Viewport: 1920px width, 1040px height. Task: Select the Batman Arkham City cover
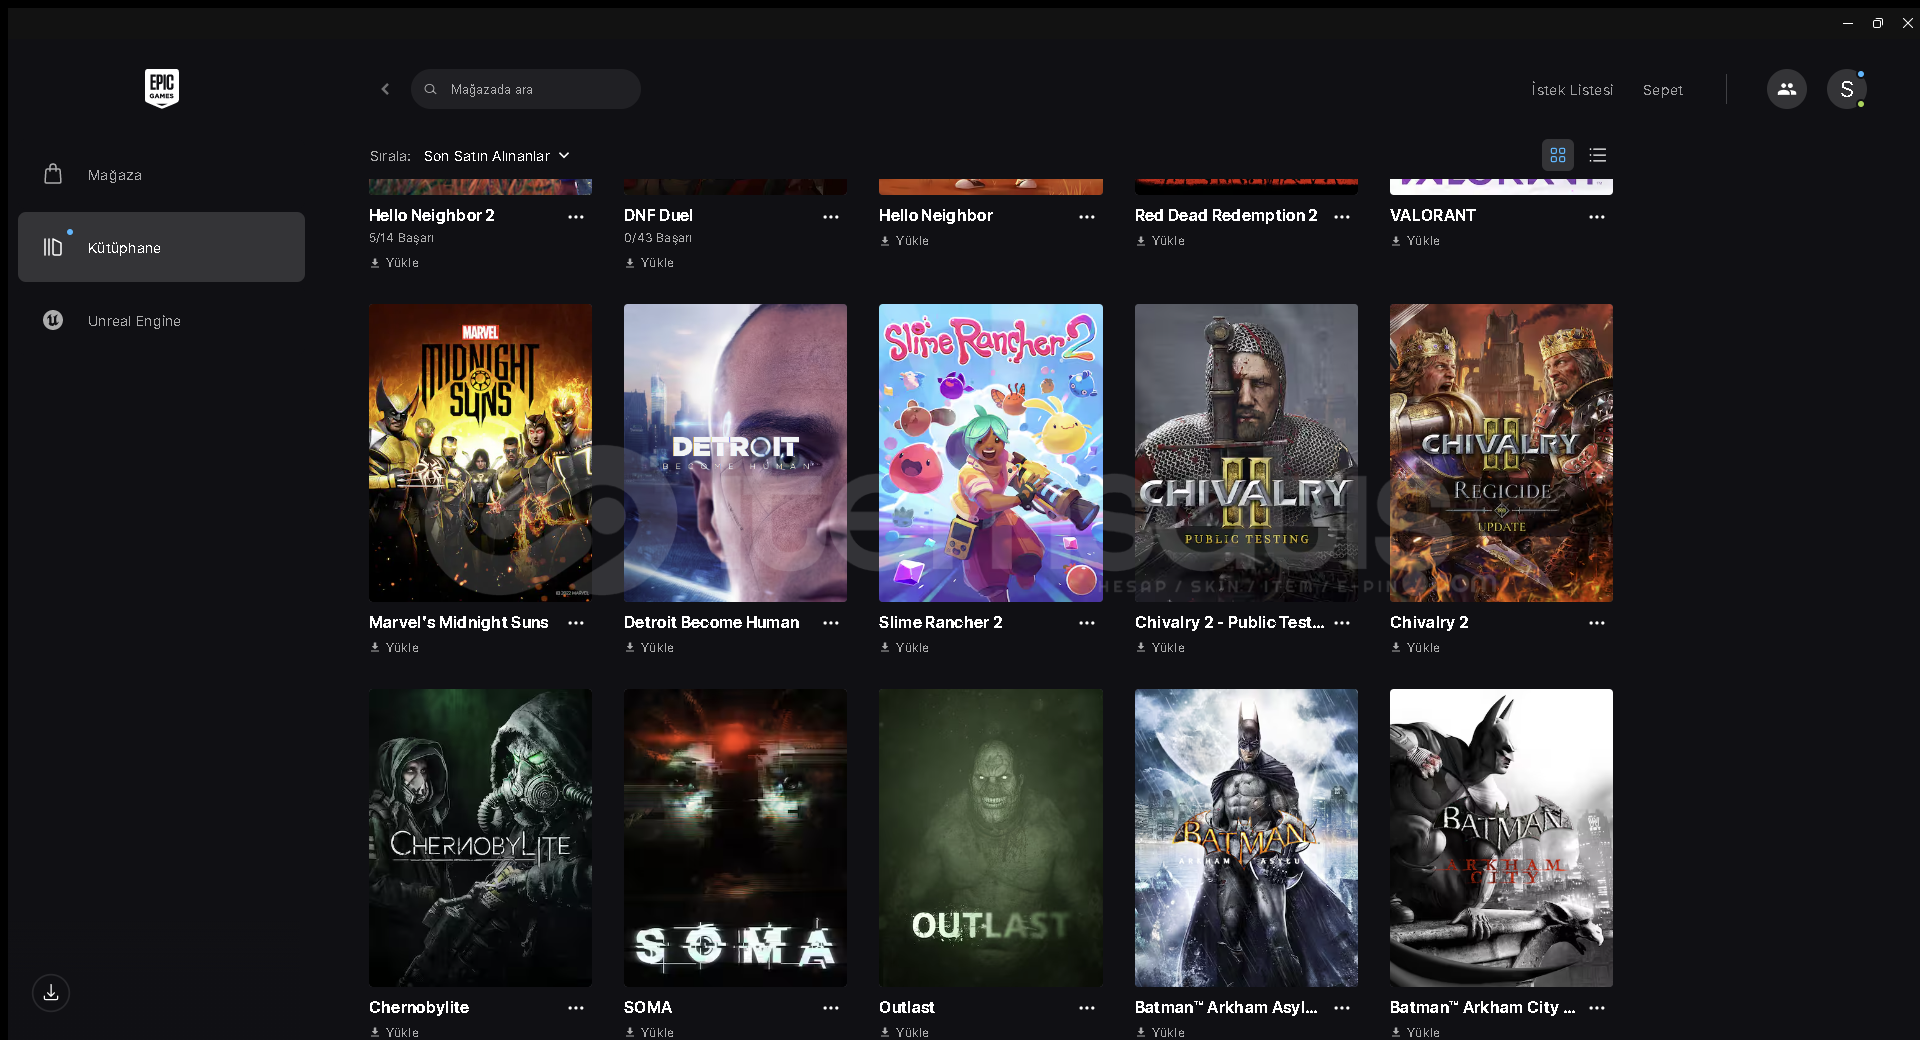(x=1501, y=838)
